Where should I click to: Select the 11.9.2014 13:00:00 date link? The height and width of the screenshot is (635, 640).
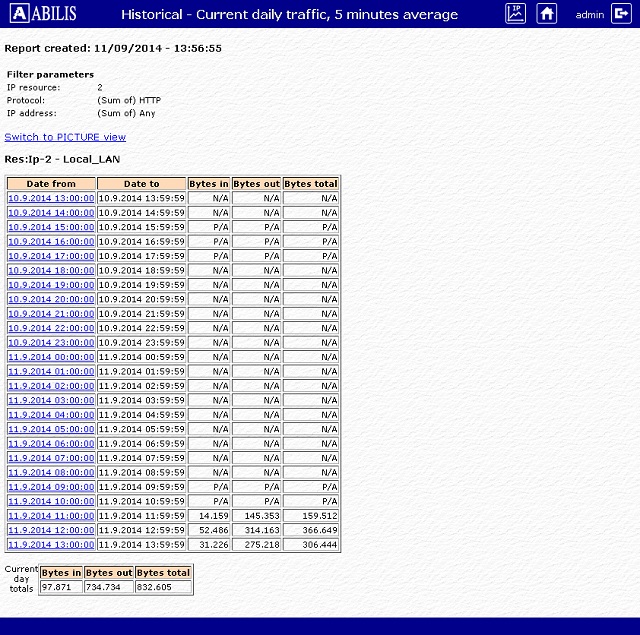[x=51, y=545]
